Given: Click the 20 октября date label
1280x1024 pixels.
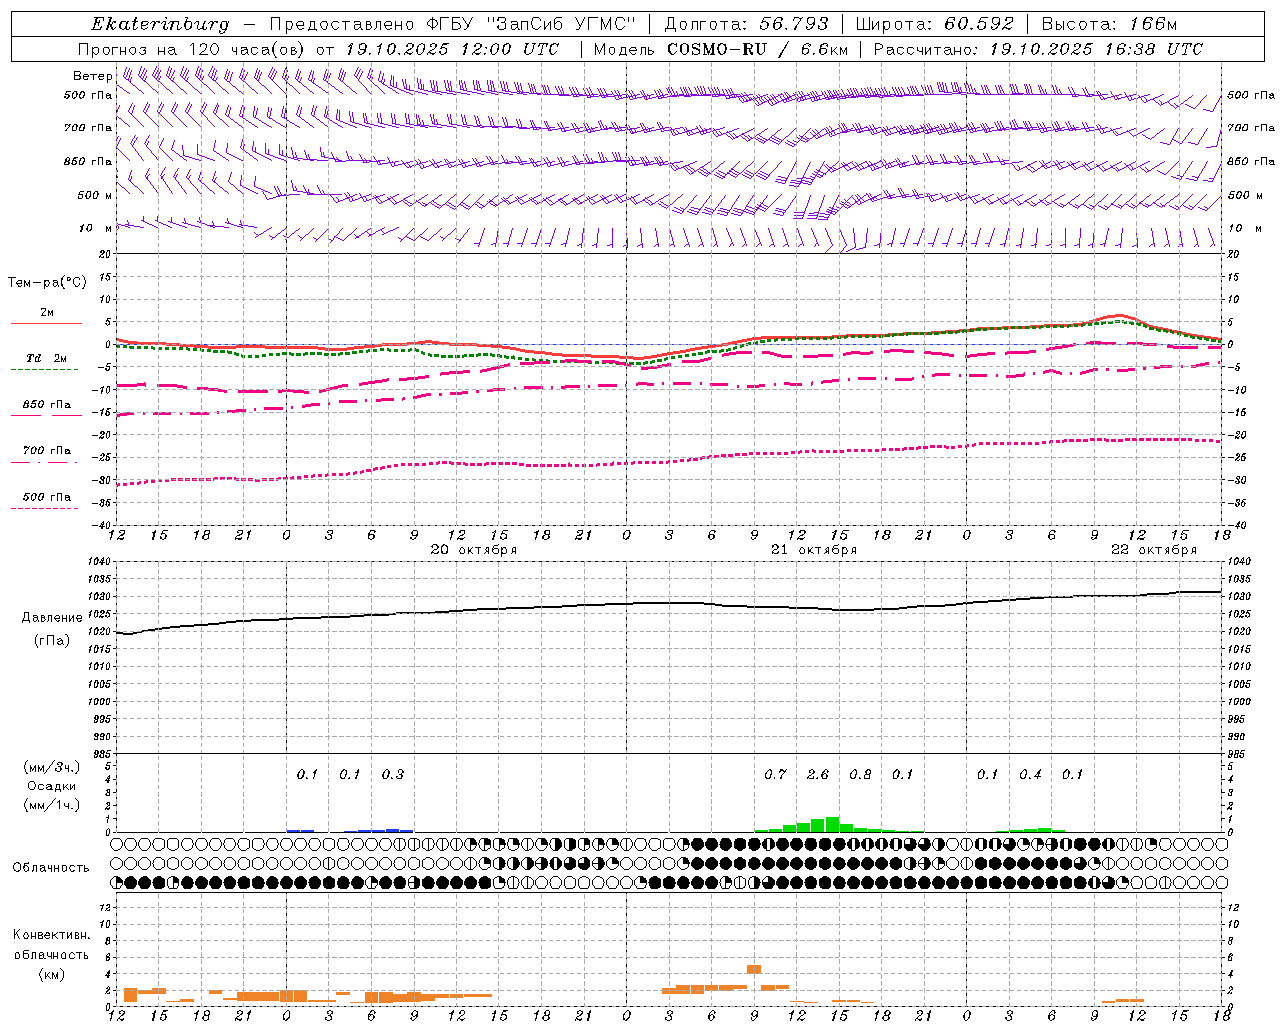Looking at the screenshot, I should 474,550.
